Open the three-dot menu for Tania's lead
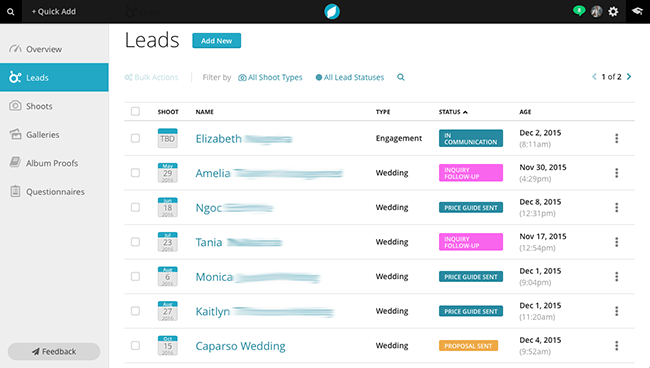This screenshot has height=368, width=650. [x=616, y=242]
